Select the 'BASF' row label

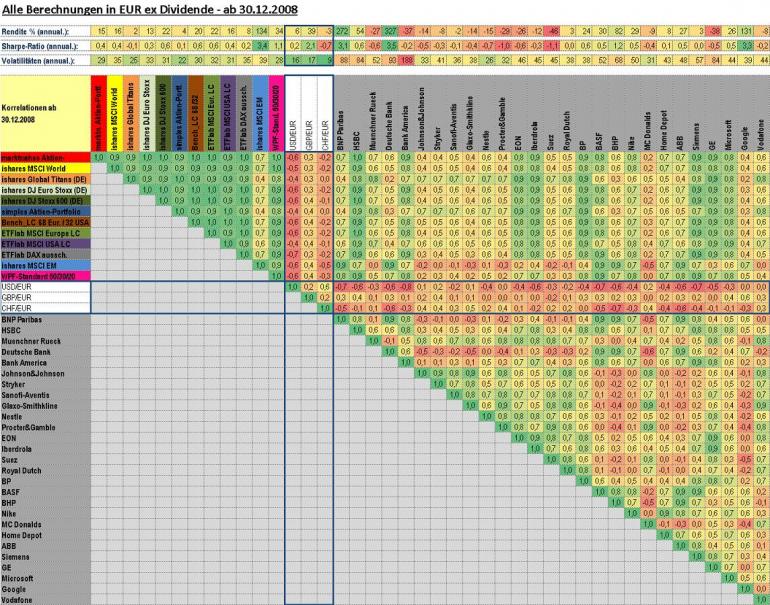46,492
